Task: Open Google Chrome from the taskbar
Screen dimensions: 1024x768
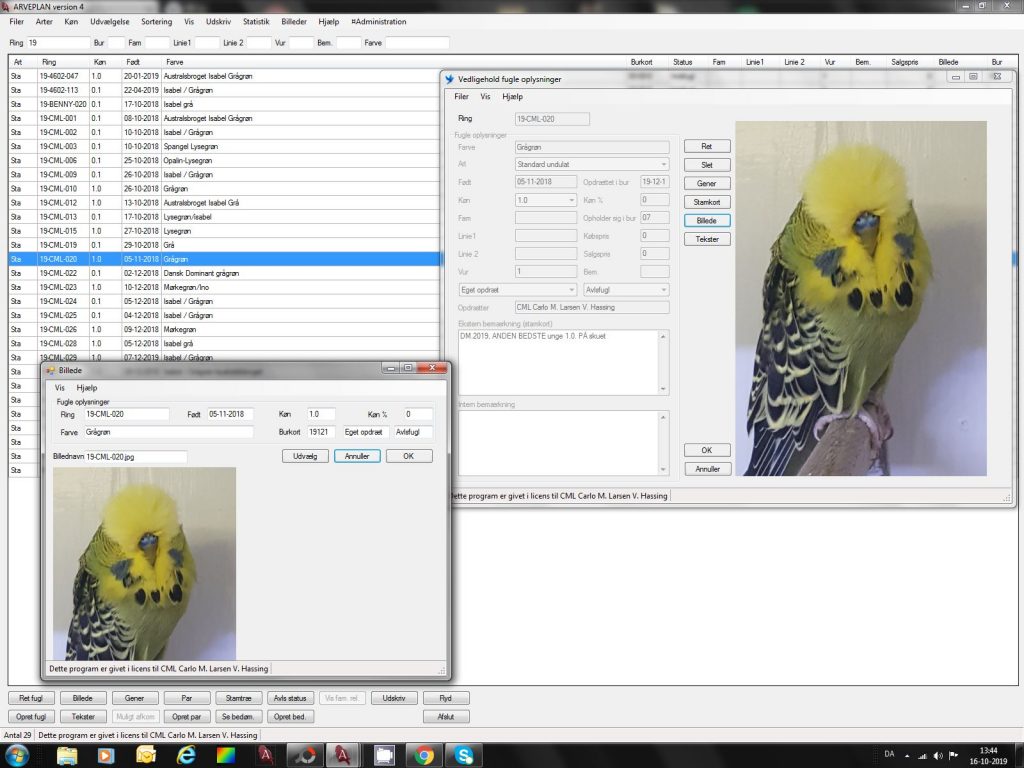Action: (424, 756)
